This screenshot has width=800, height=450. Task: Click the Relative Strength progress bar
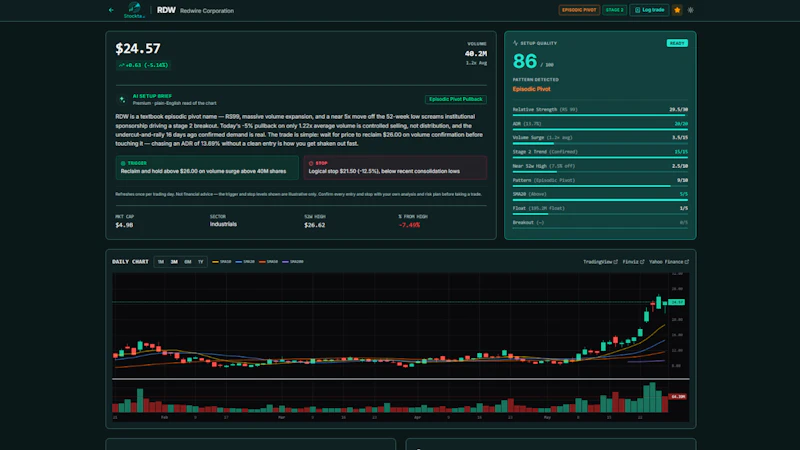pos(600,115)
